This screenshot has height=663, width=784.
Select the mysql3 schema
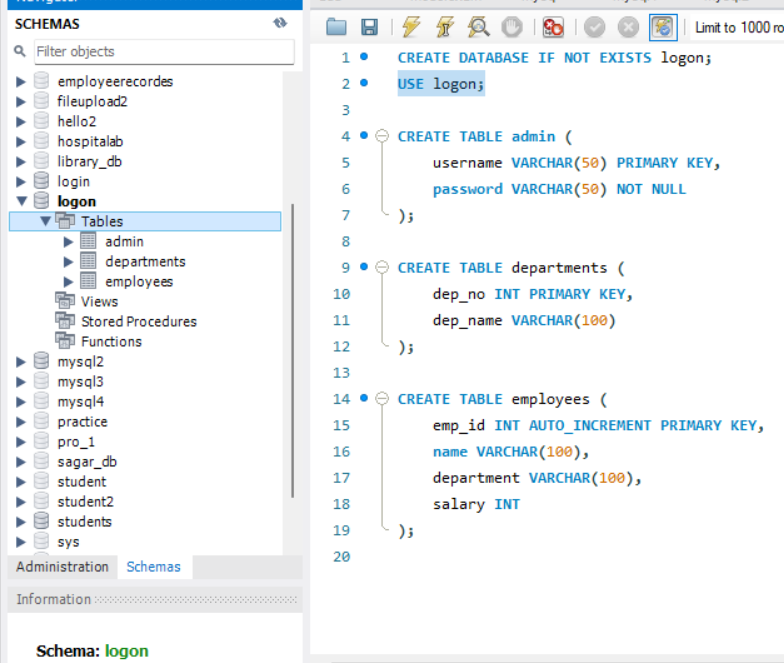80,382
